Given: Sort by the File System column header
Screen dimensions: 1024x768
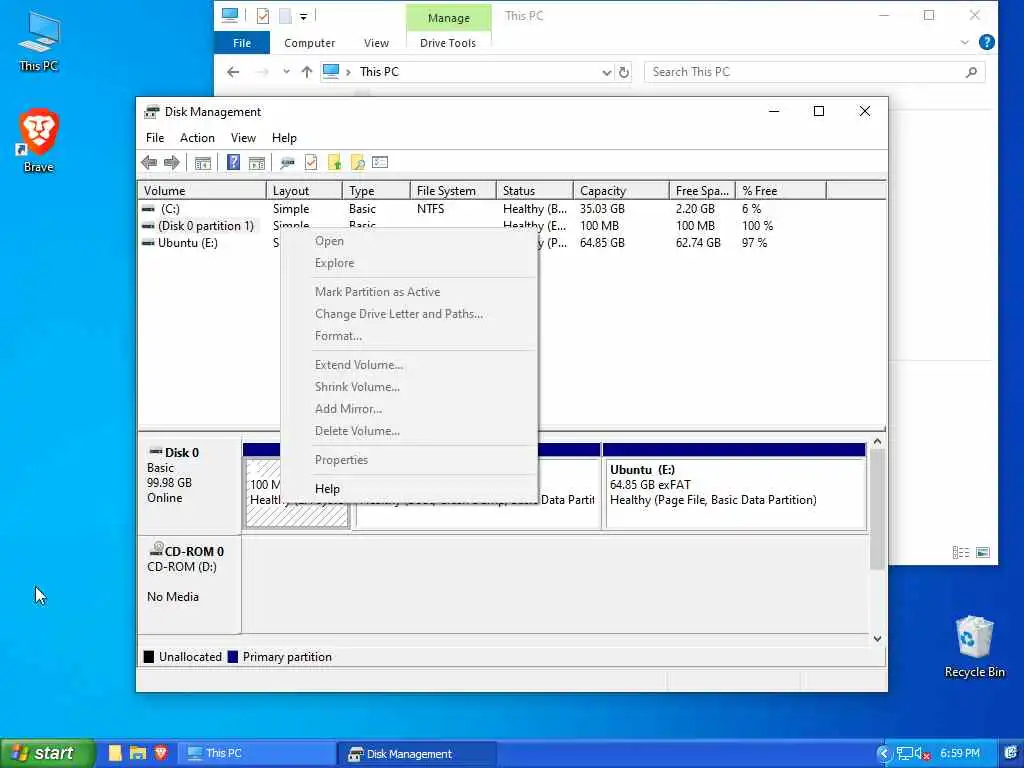Looking at the screenshot, I should click(453, 191).
